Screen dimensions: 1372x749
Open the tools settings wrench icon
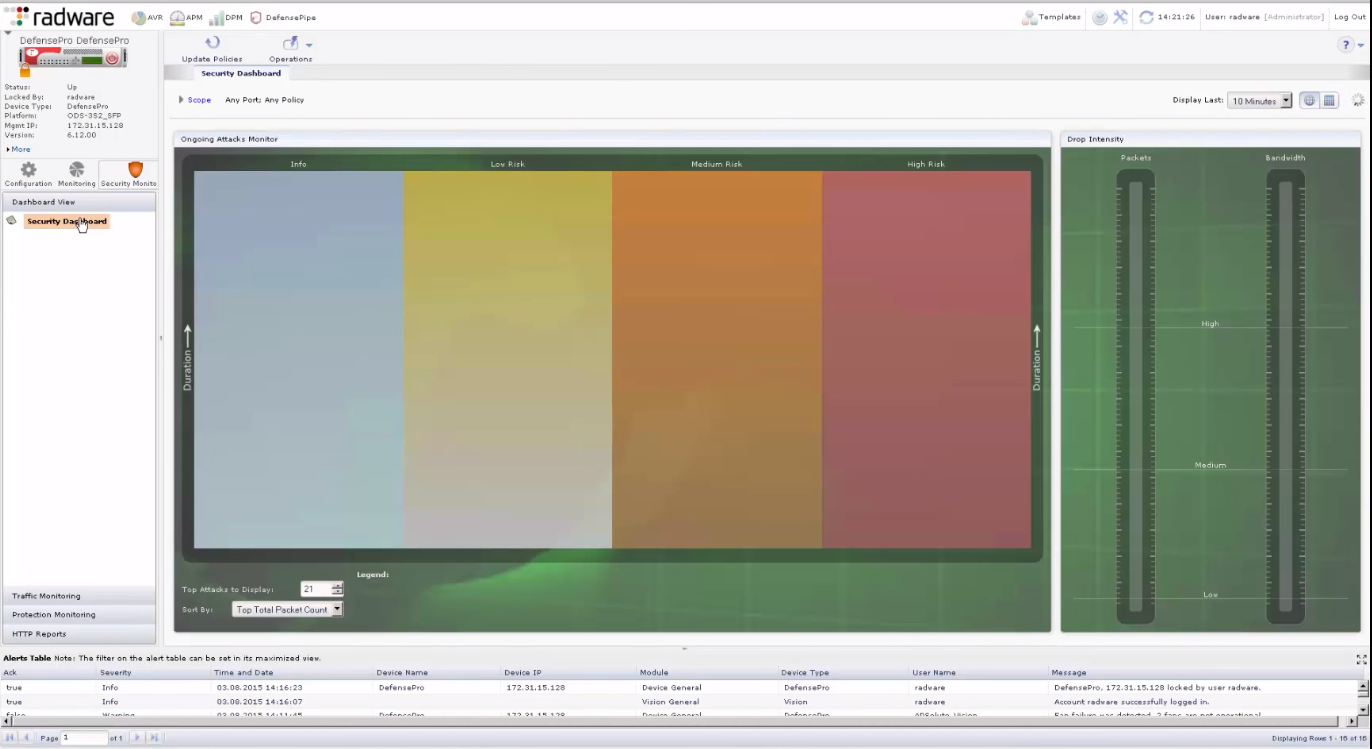[1120, 17]
